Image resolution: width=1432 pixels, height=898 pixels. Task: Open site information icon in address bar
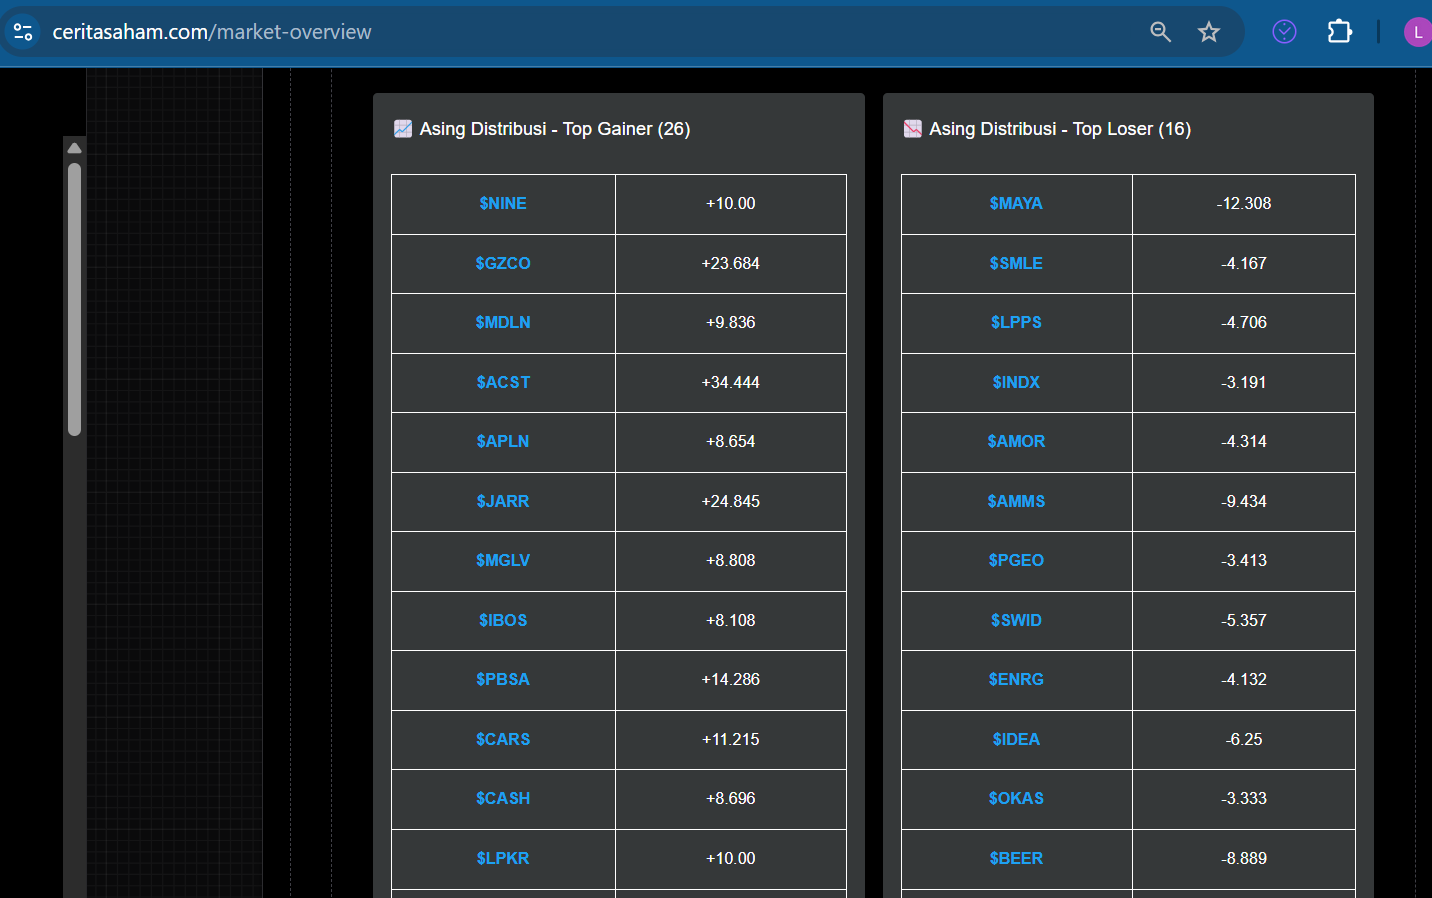tap(23, 32)
